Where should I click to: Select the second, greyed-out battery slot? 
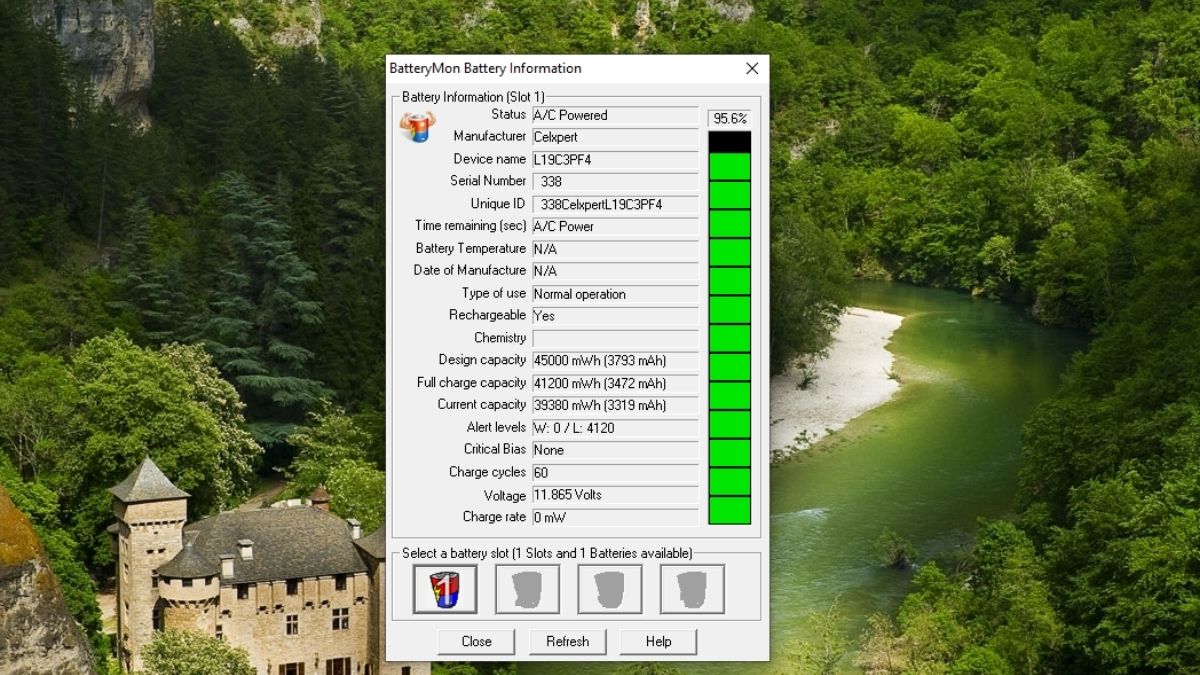click(x=528, y=589)
